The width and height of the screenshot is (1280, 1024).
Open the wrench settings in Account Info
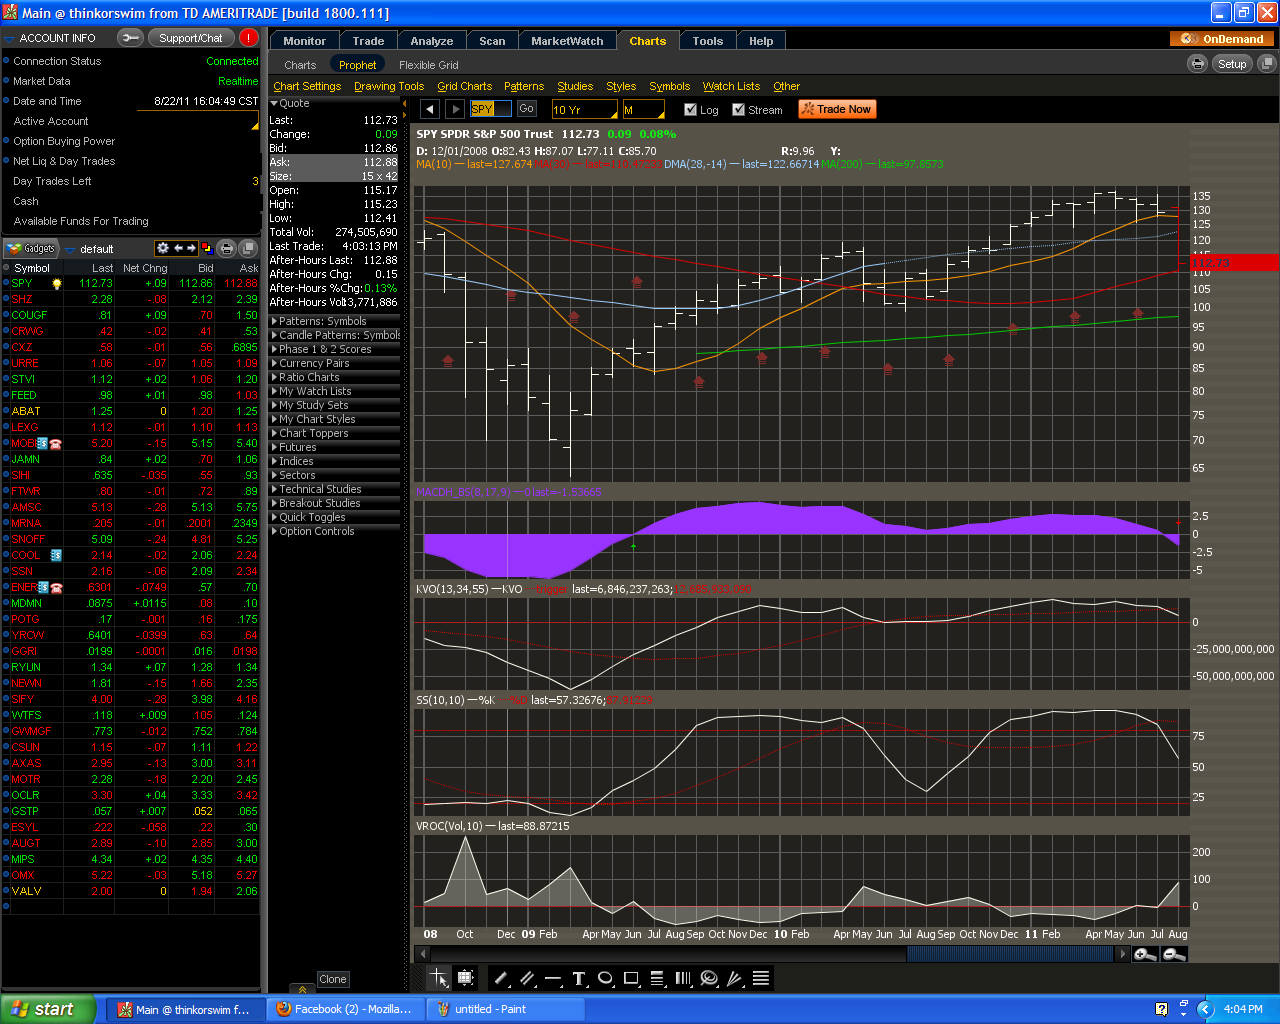(x=130, y=38)
